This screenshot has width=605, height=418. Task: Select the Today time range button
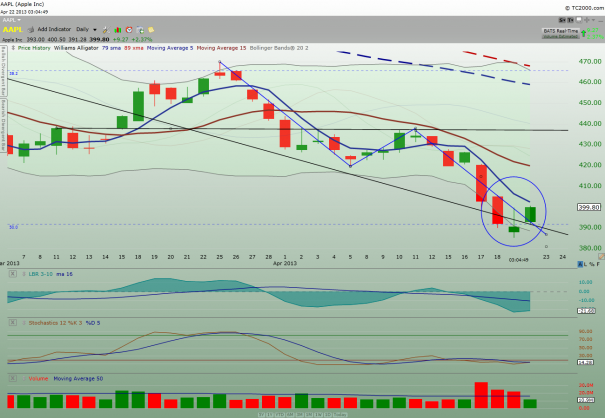(x=340, y=415)
